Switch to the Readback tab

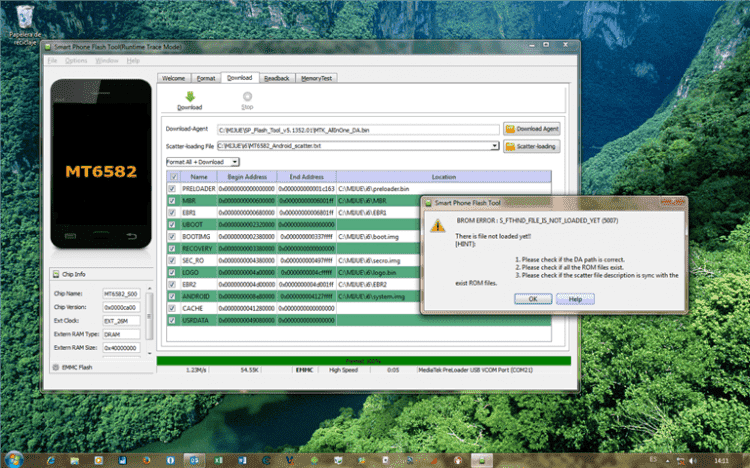coord(276,78)
